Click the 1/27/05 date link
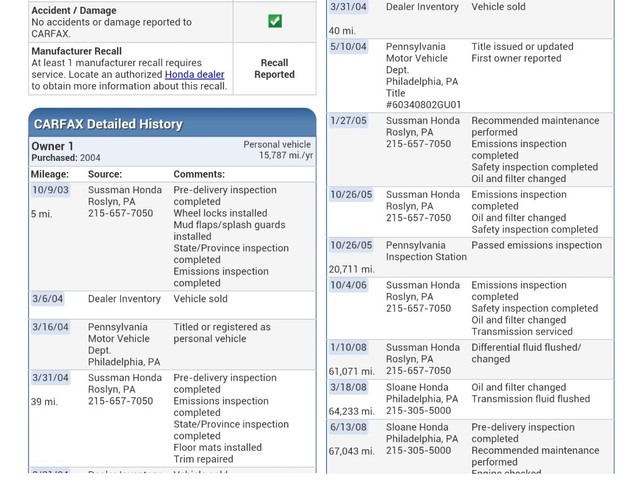 coord(348,121)
